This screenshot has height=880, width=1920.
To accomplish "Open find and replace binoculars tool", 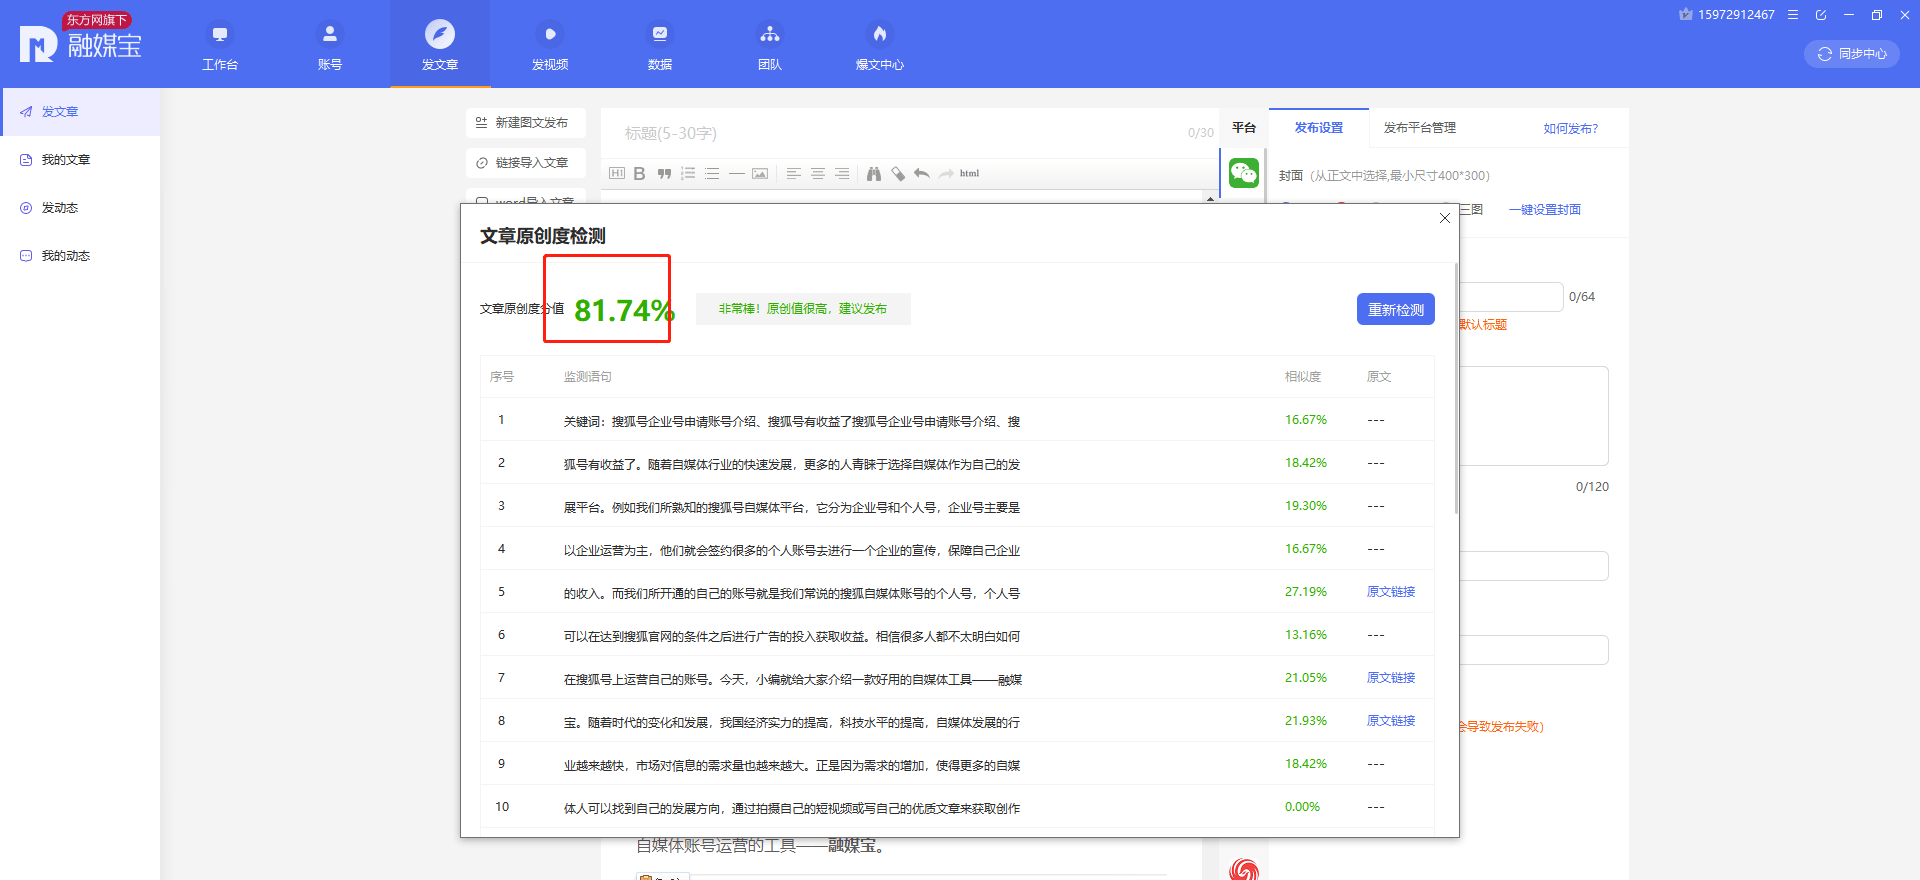I will (x=874, y=174).
